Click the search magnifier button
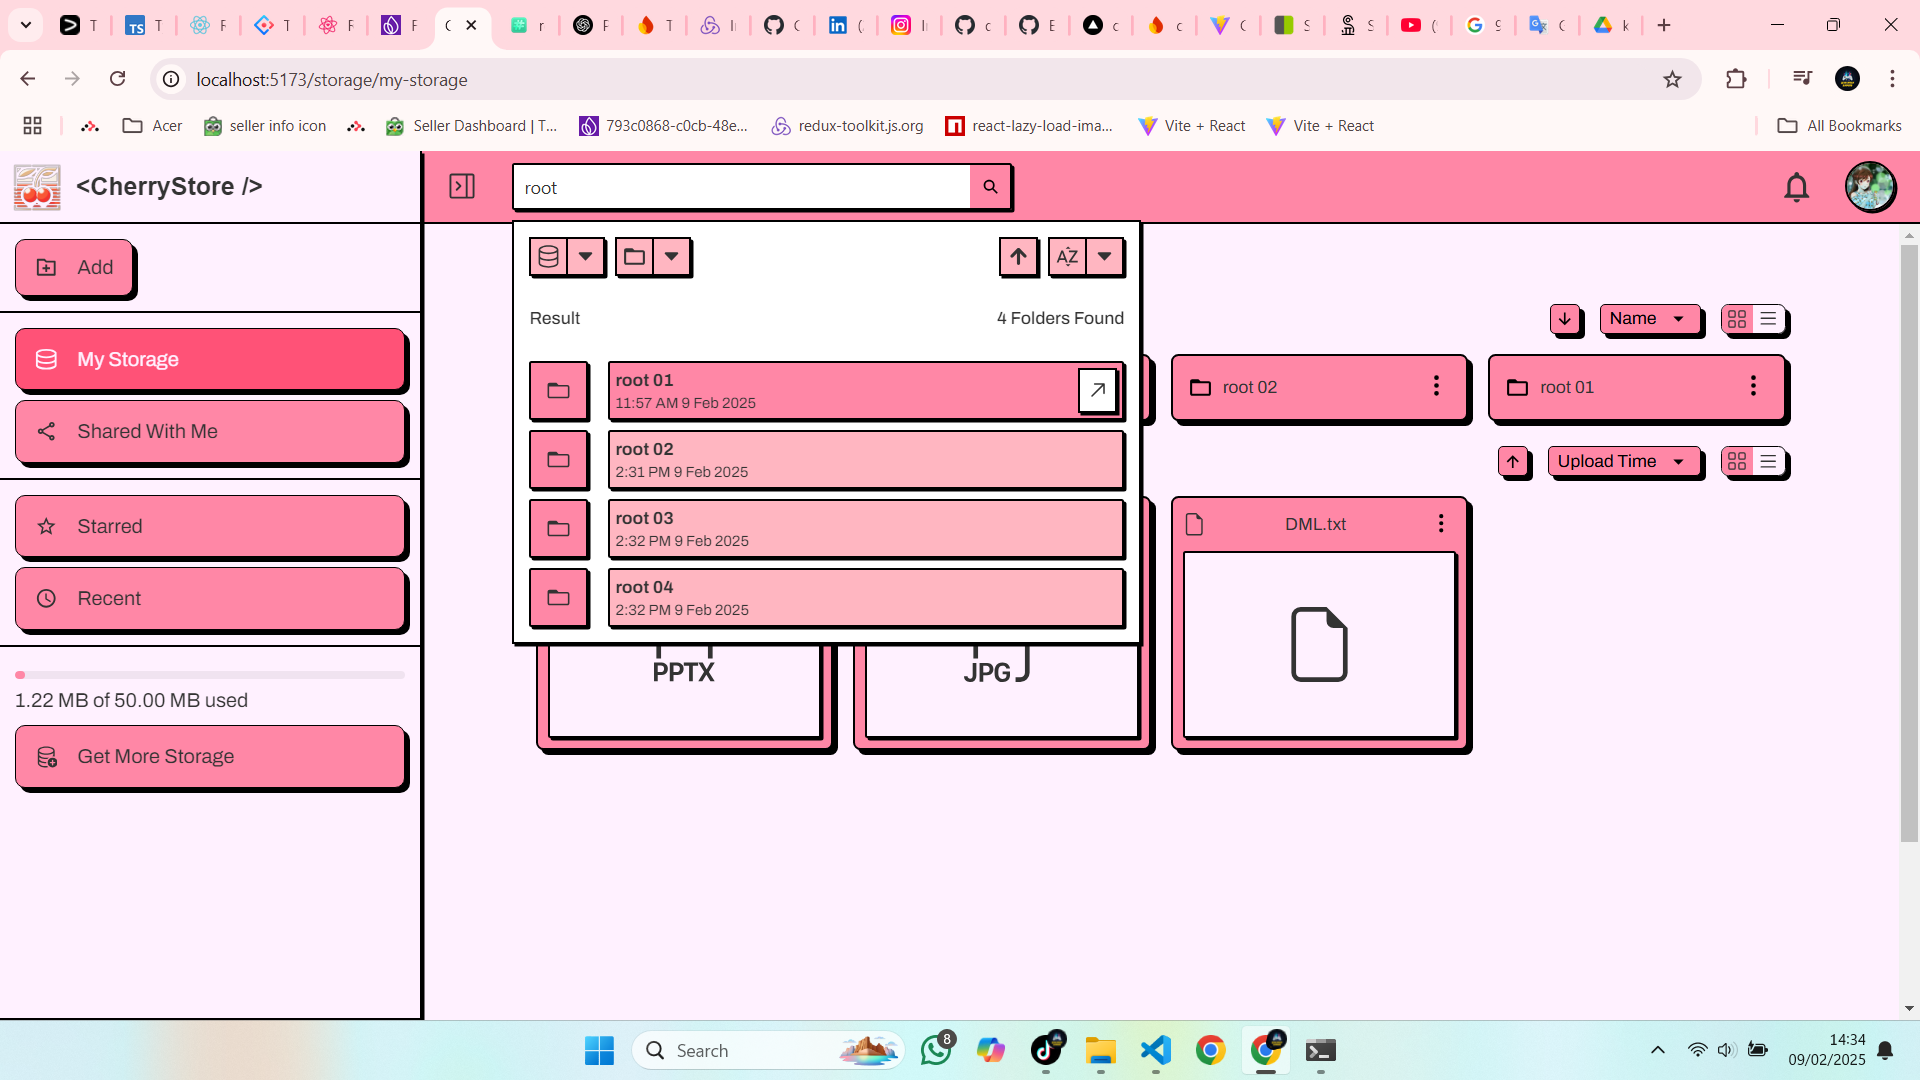This screenshot has width=1920, height=1080. (x=990, y=187)
